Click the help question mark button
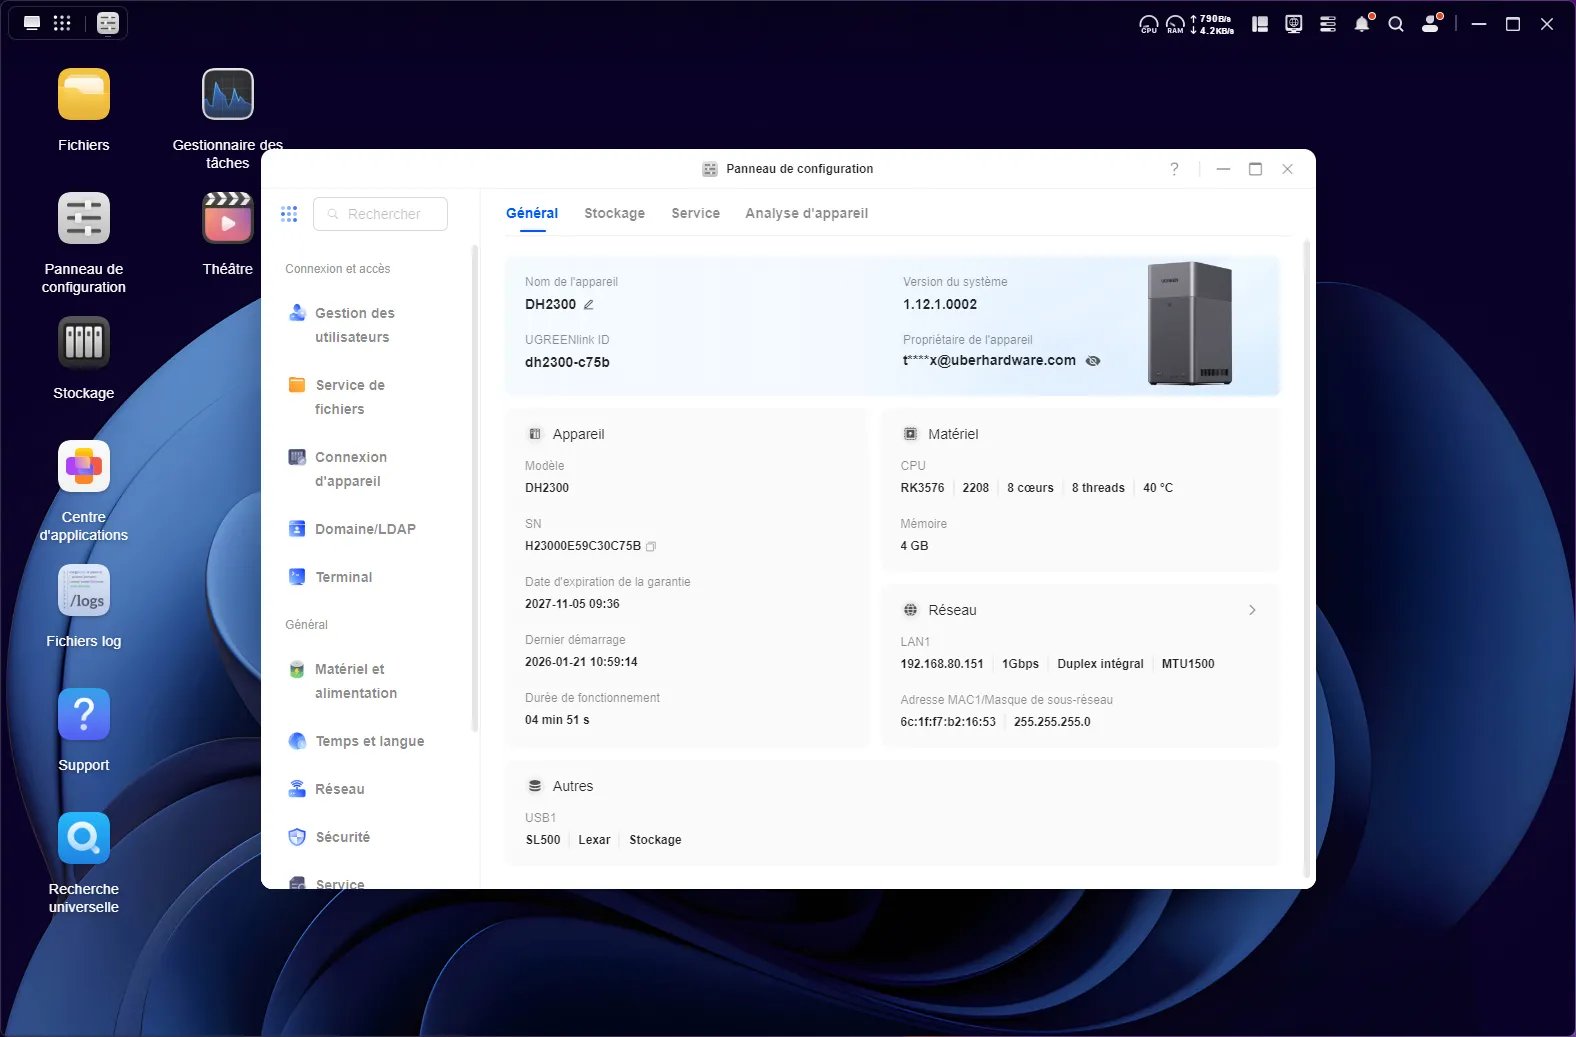 (1174, 169)
